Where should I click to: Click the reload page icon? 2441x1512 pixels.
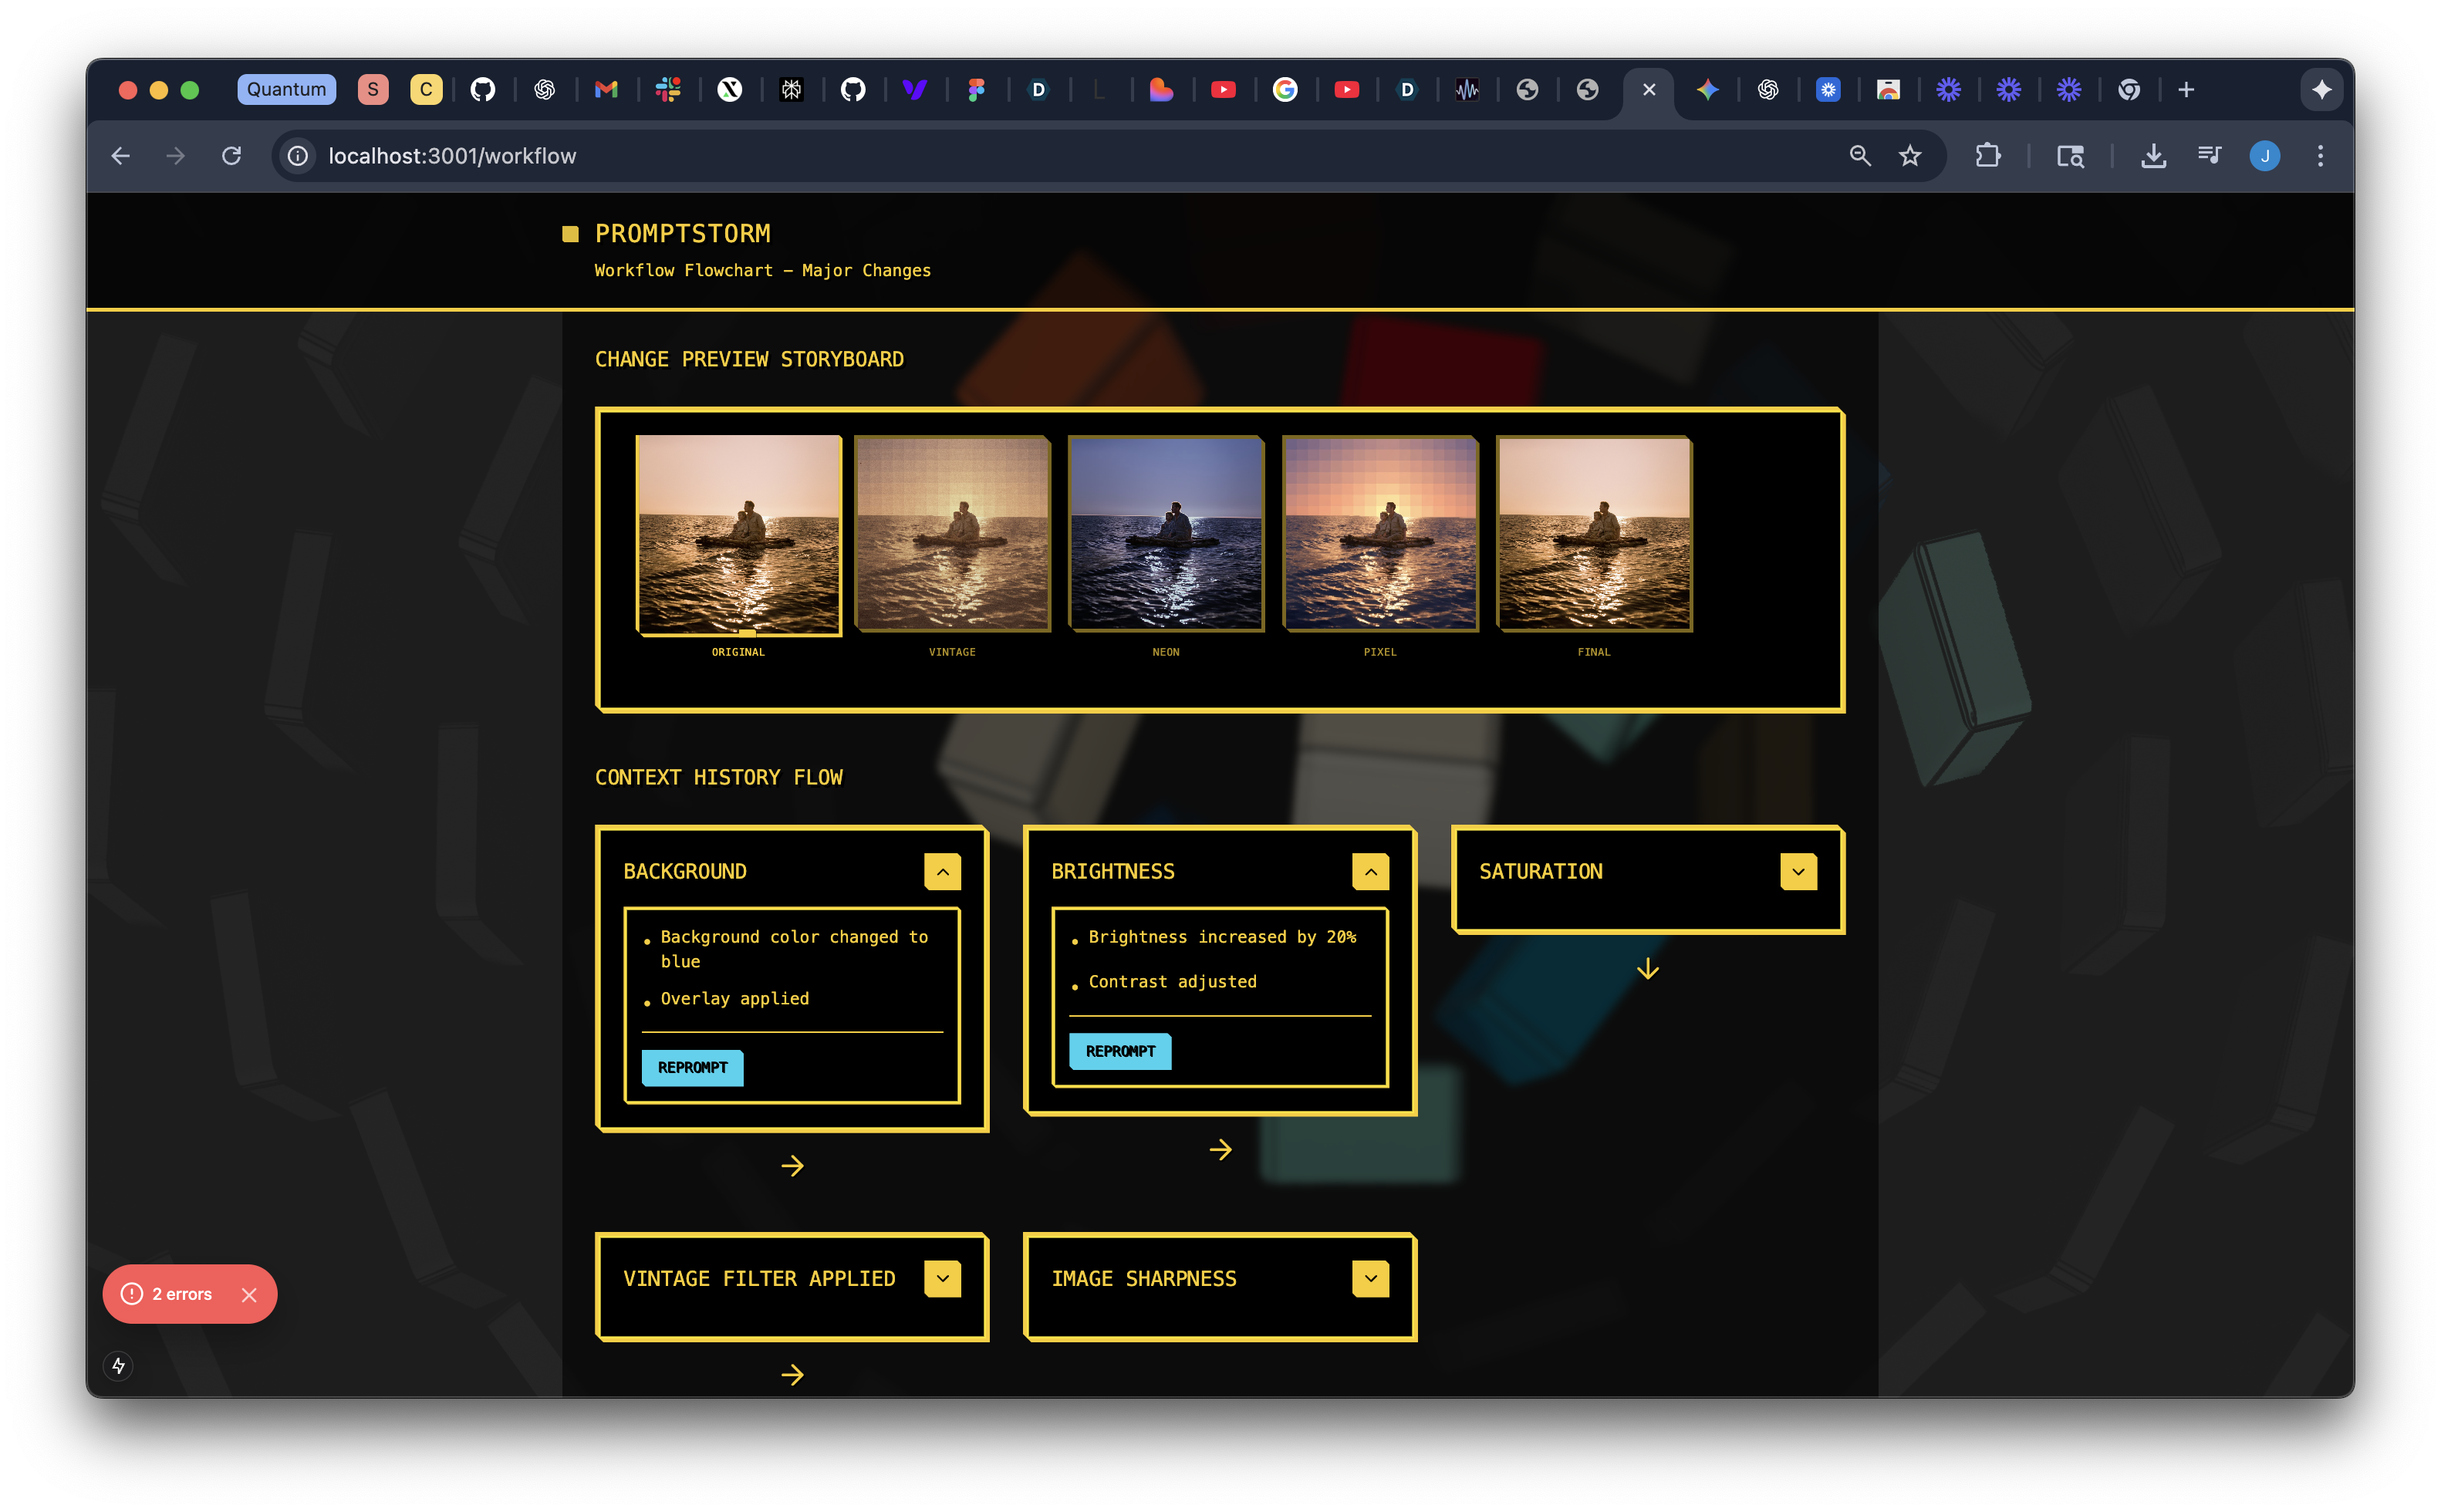coord(231,156)
